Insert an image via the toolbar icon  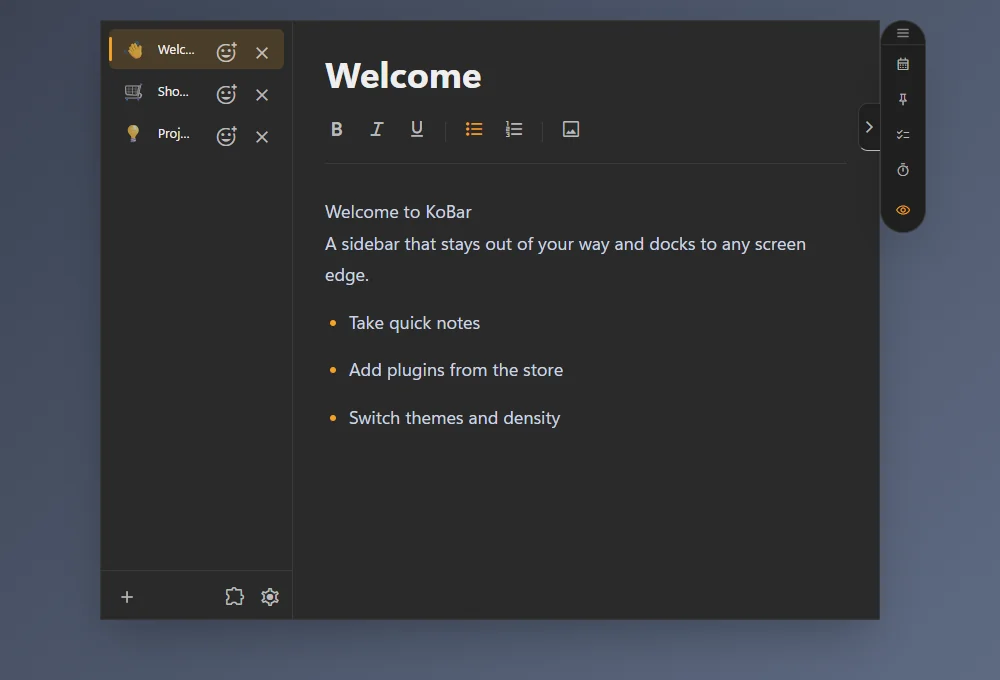[571, 129]
